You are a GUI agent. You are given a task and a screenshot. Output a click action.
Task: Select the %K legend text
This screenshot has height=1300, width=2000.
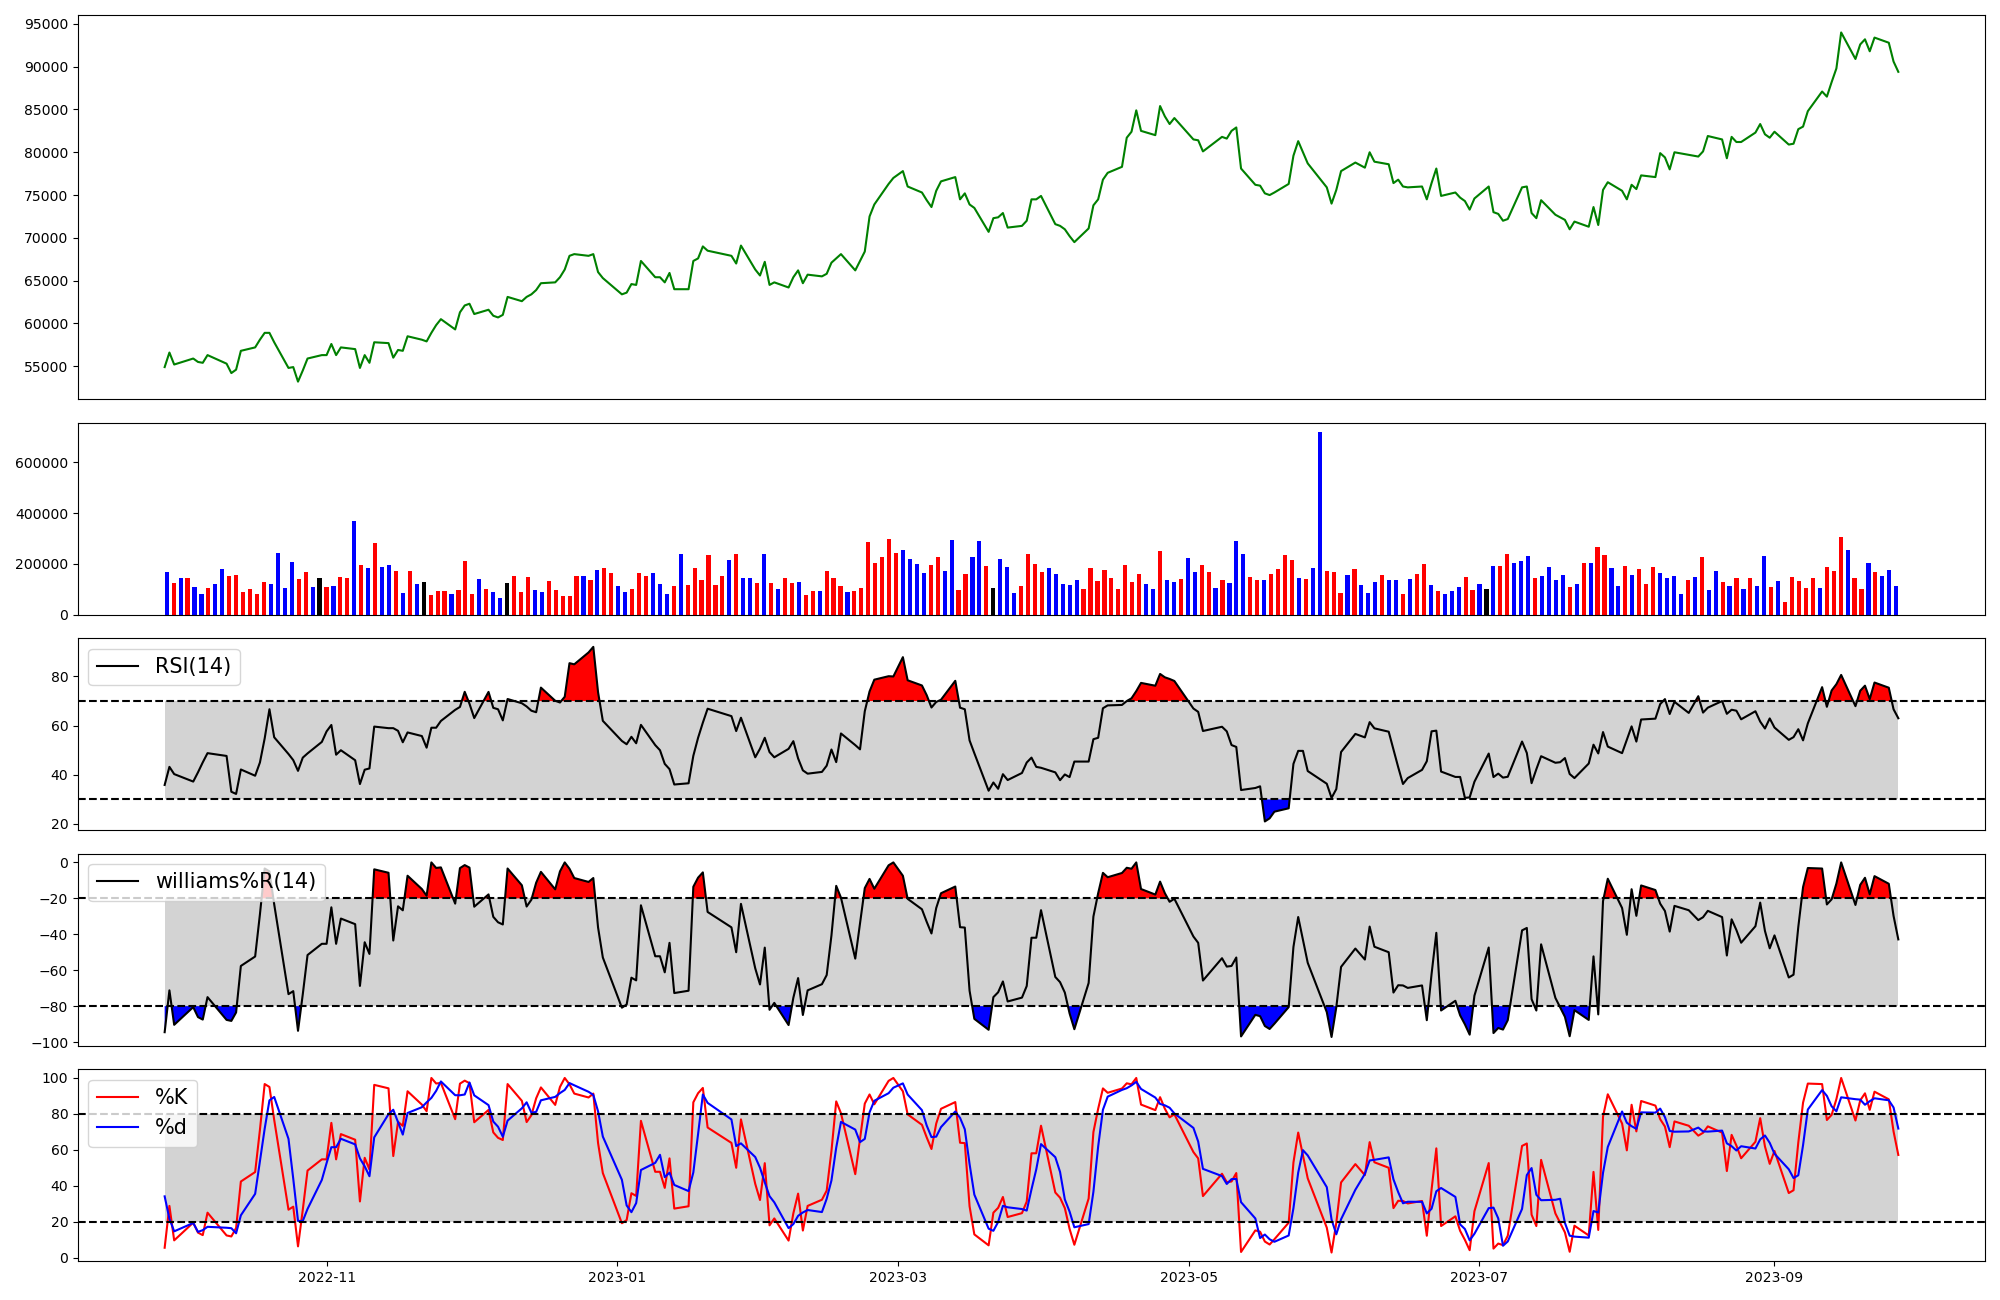(x=171, y=1097)
